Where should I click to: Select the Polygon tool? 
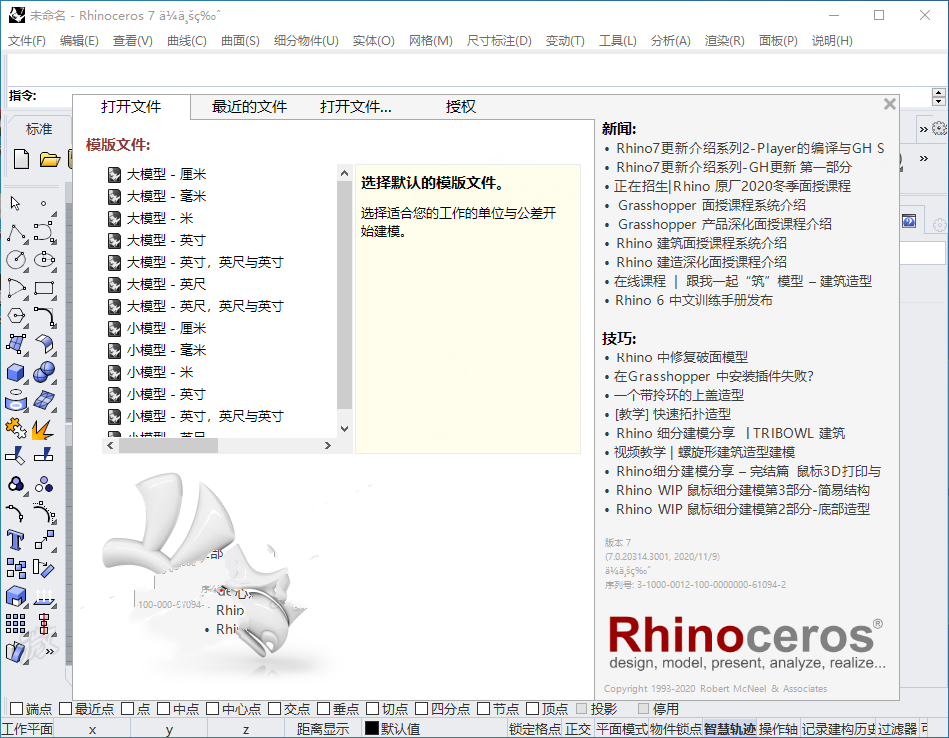[16, 316]
